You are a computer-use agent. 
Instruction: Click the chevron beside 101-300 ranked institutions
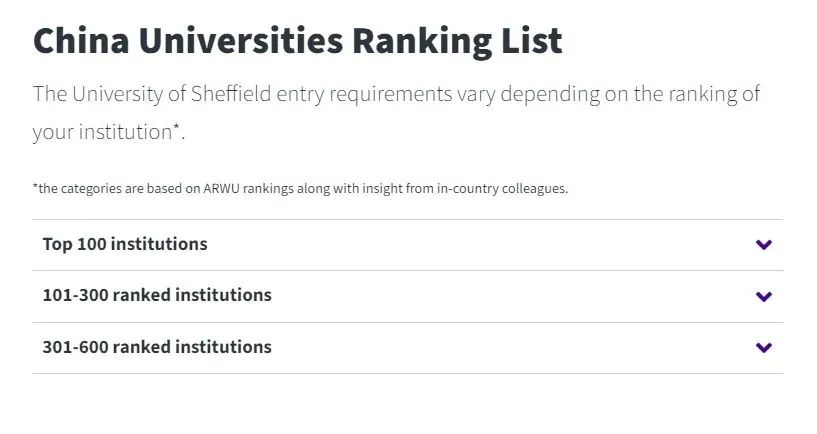point(763,296)
